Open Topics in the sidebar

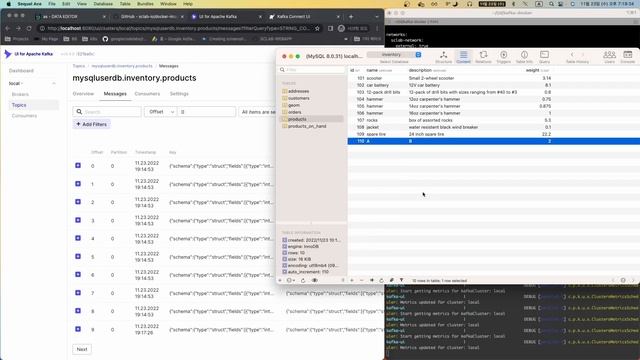tap(33, 105)
